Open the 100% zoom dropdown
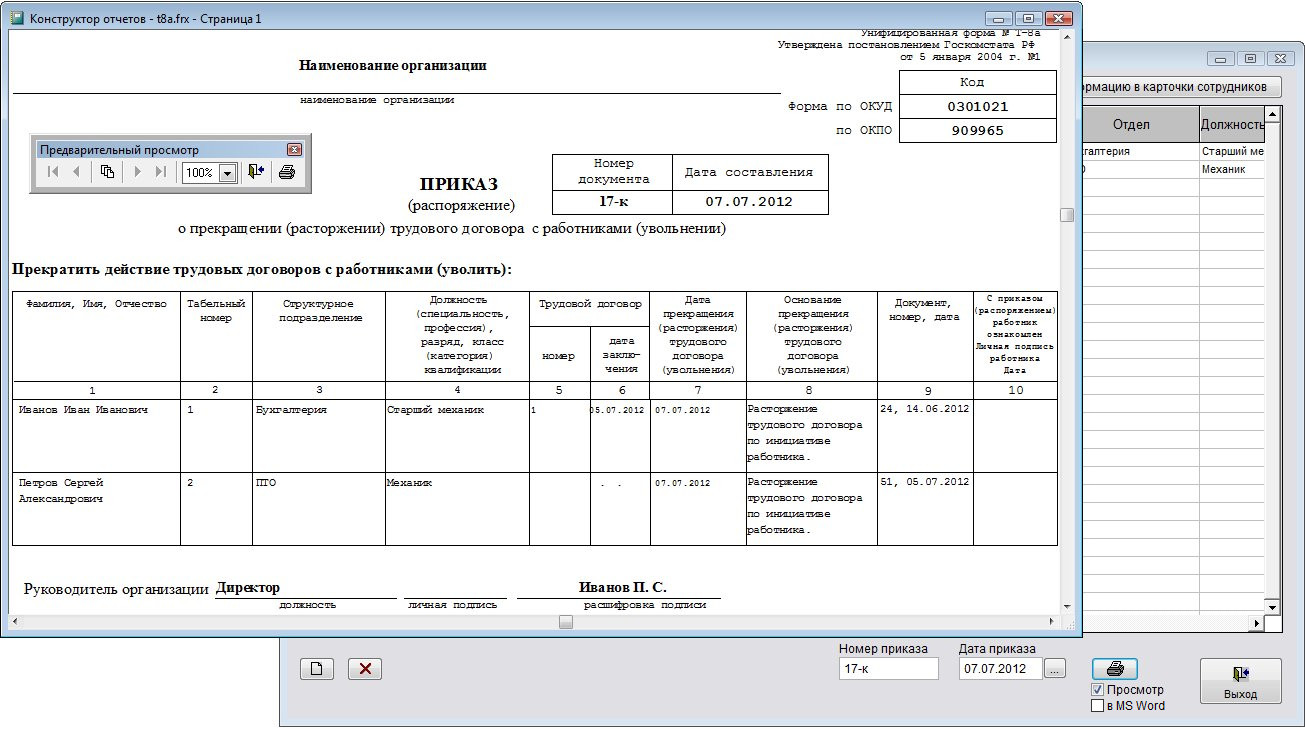Image resolution: width=1305 pixels, height=729 pixels. (227, 173)
